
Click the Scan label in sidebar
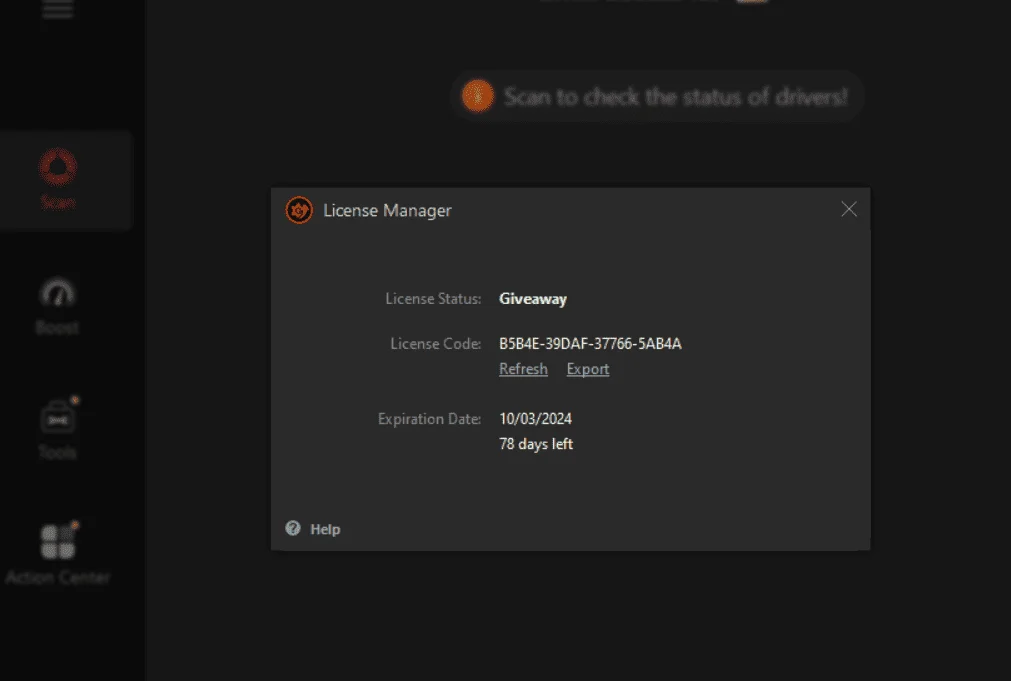coord(58,202)
